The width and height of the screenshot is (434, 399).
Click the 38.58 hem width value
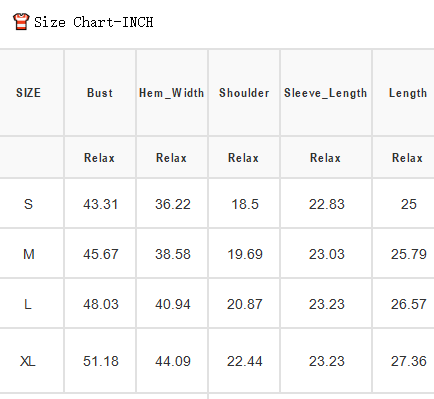[x=173, y=254]
